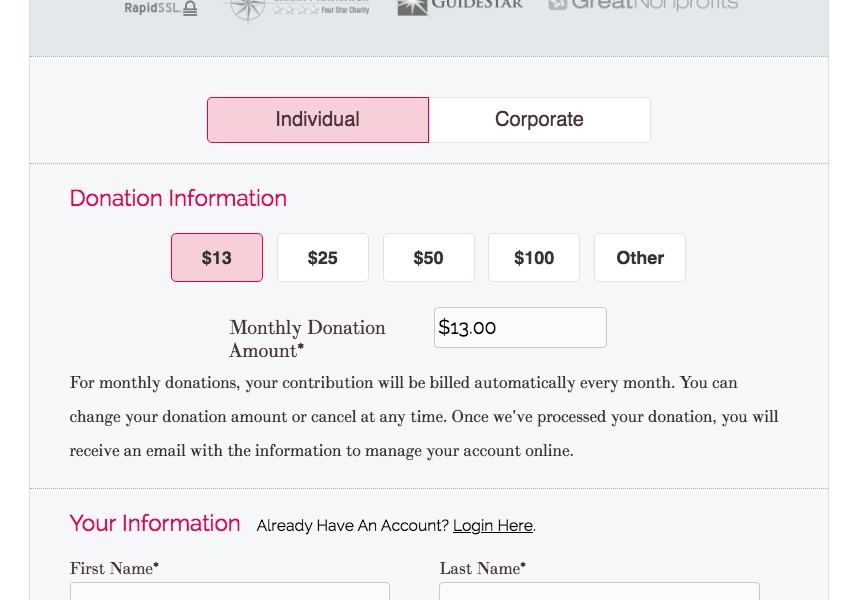Click the Already Have An Account text
The image size is (854, 600).
tap(352, 526)
